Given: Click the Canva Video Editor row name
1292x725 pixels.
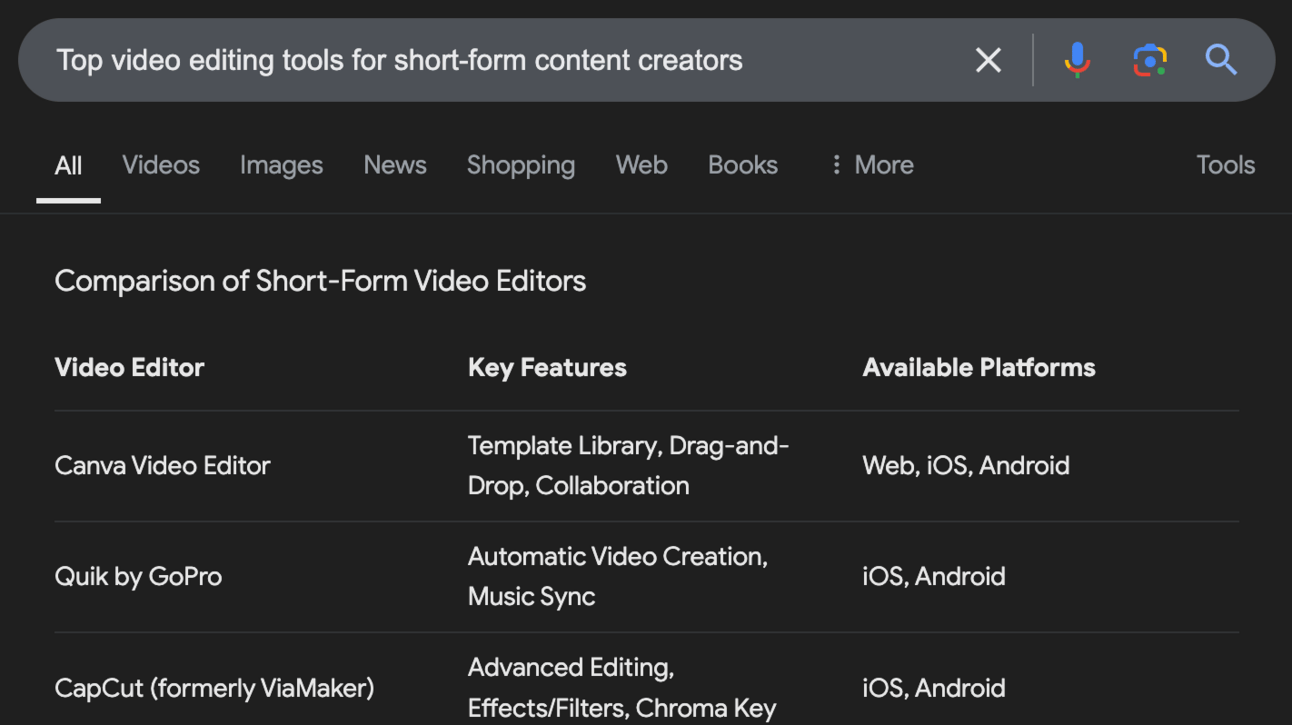Looking at the screenshot, I should (163, 466).
